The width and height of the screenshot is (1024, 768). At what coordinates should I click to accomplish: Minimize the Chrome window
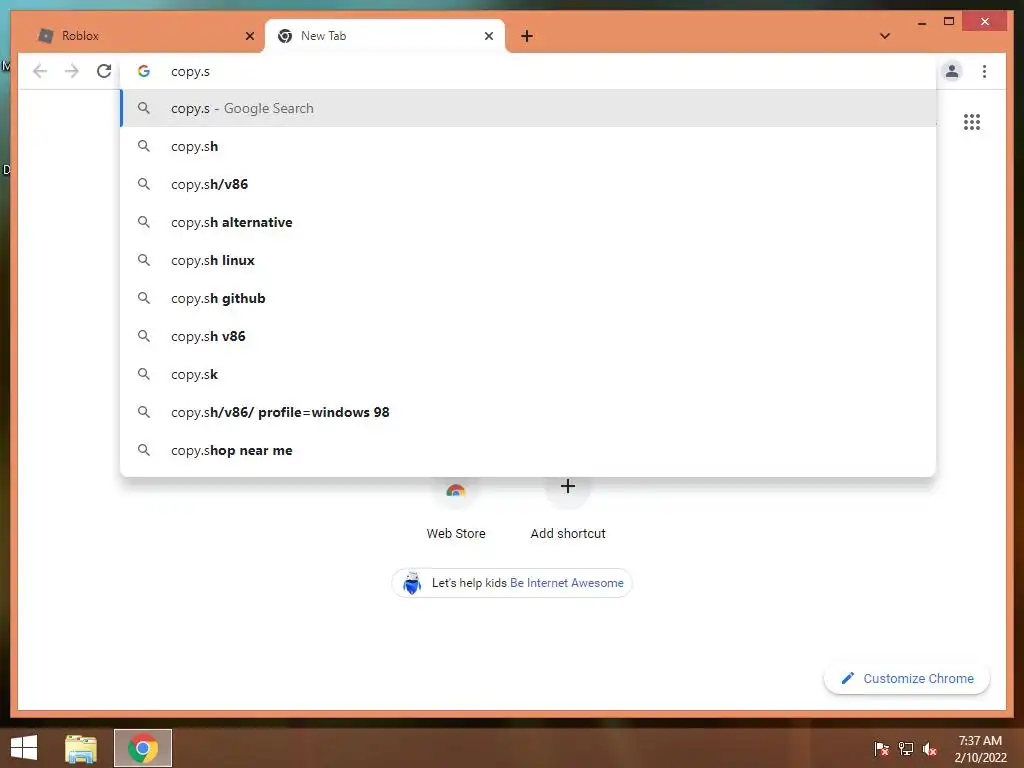921,22
